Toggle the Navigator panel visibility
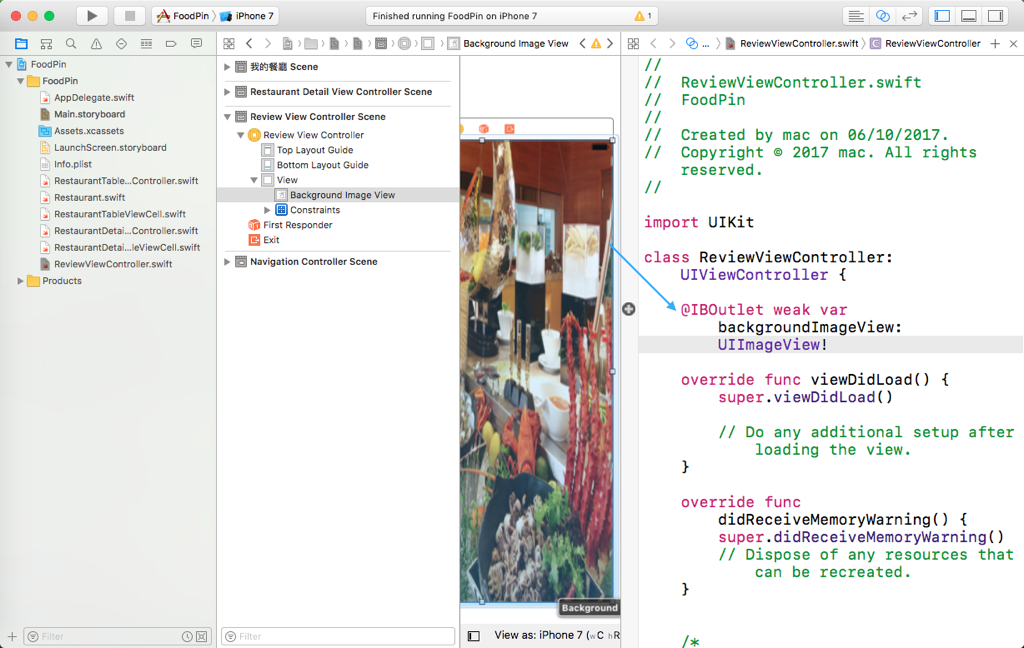 pyautogui.click(x=942, y=16)
